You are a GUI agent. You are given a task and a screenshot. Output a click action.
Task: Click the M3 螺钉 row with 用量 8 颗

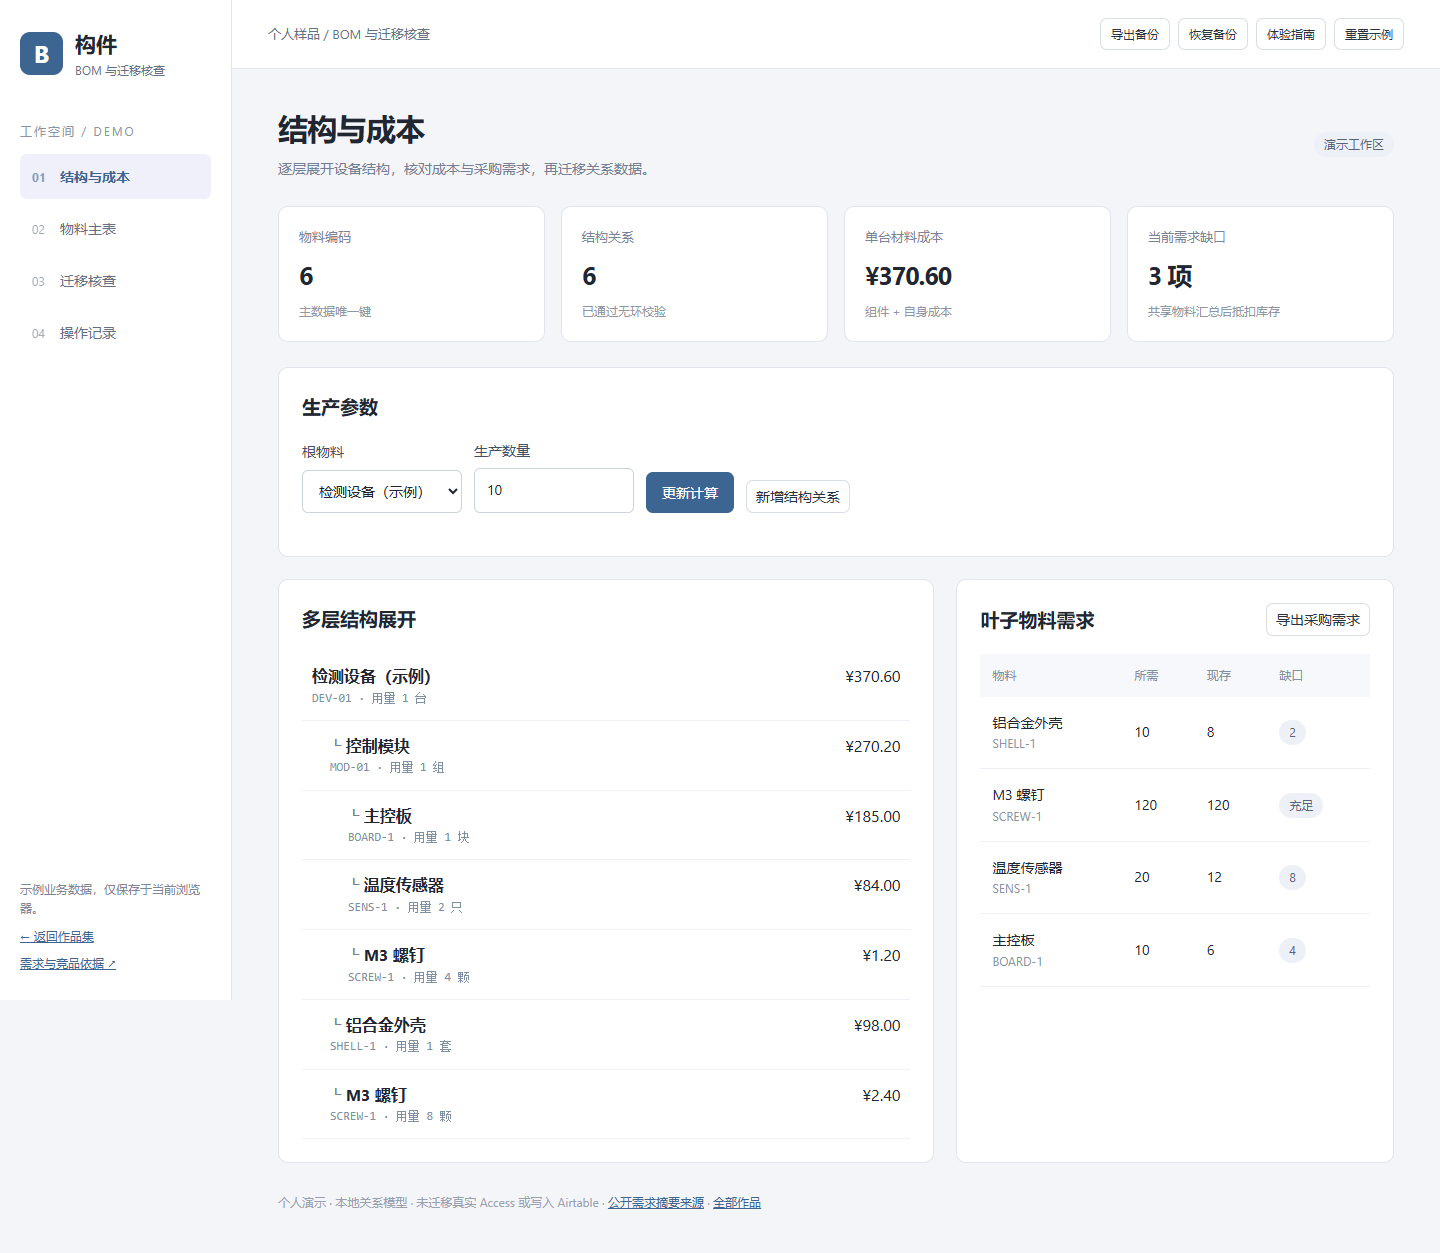[606, 1105]
